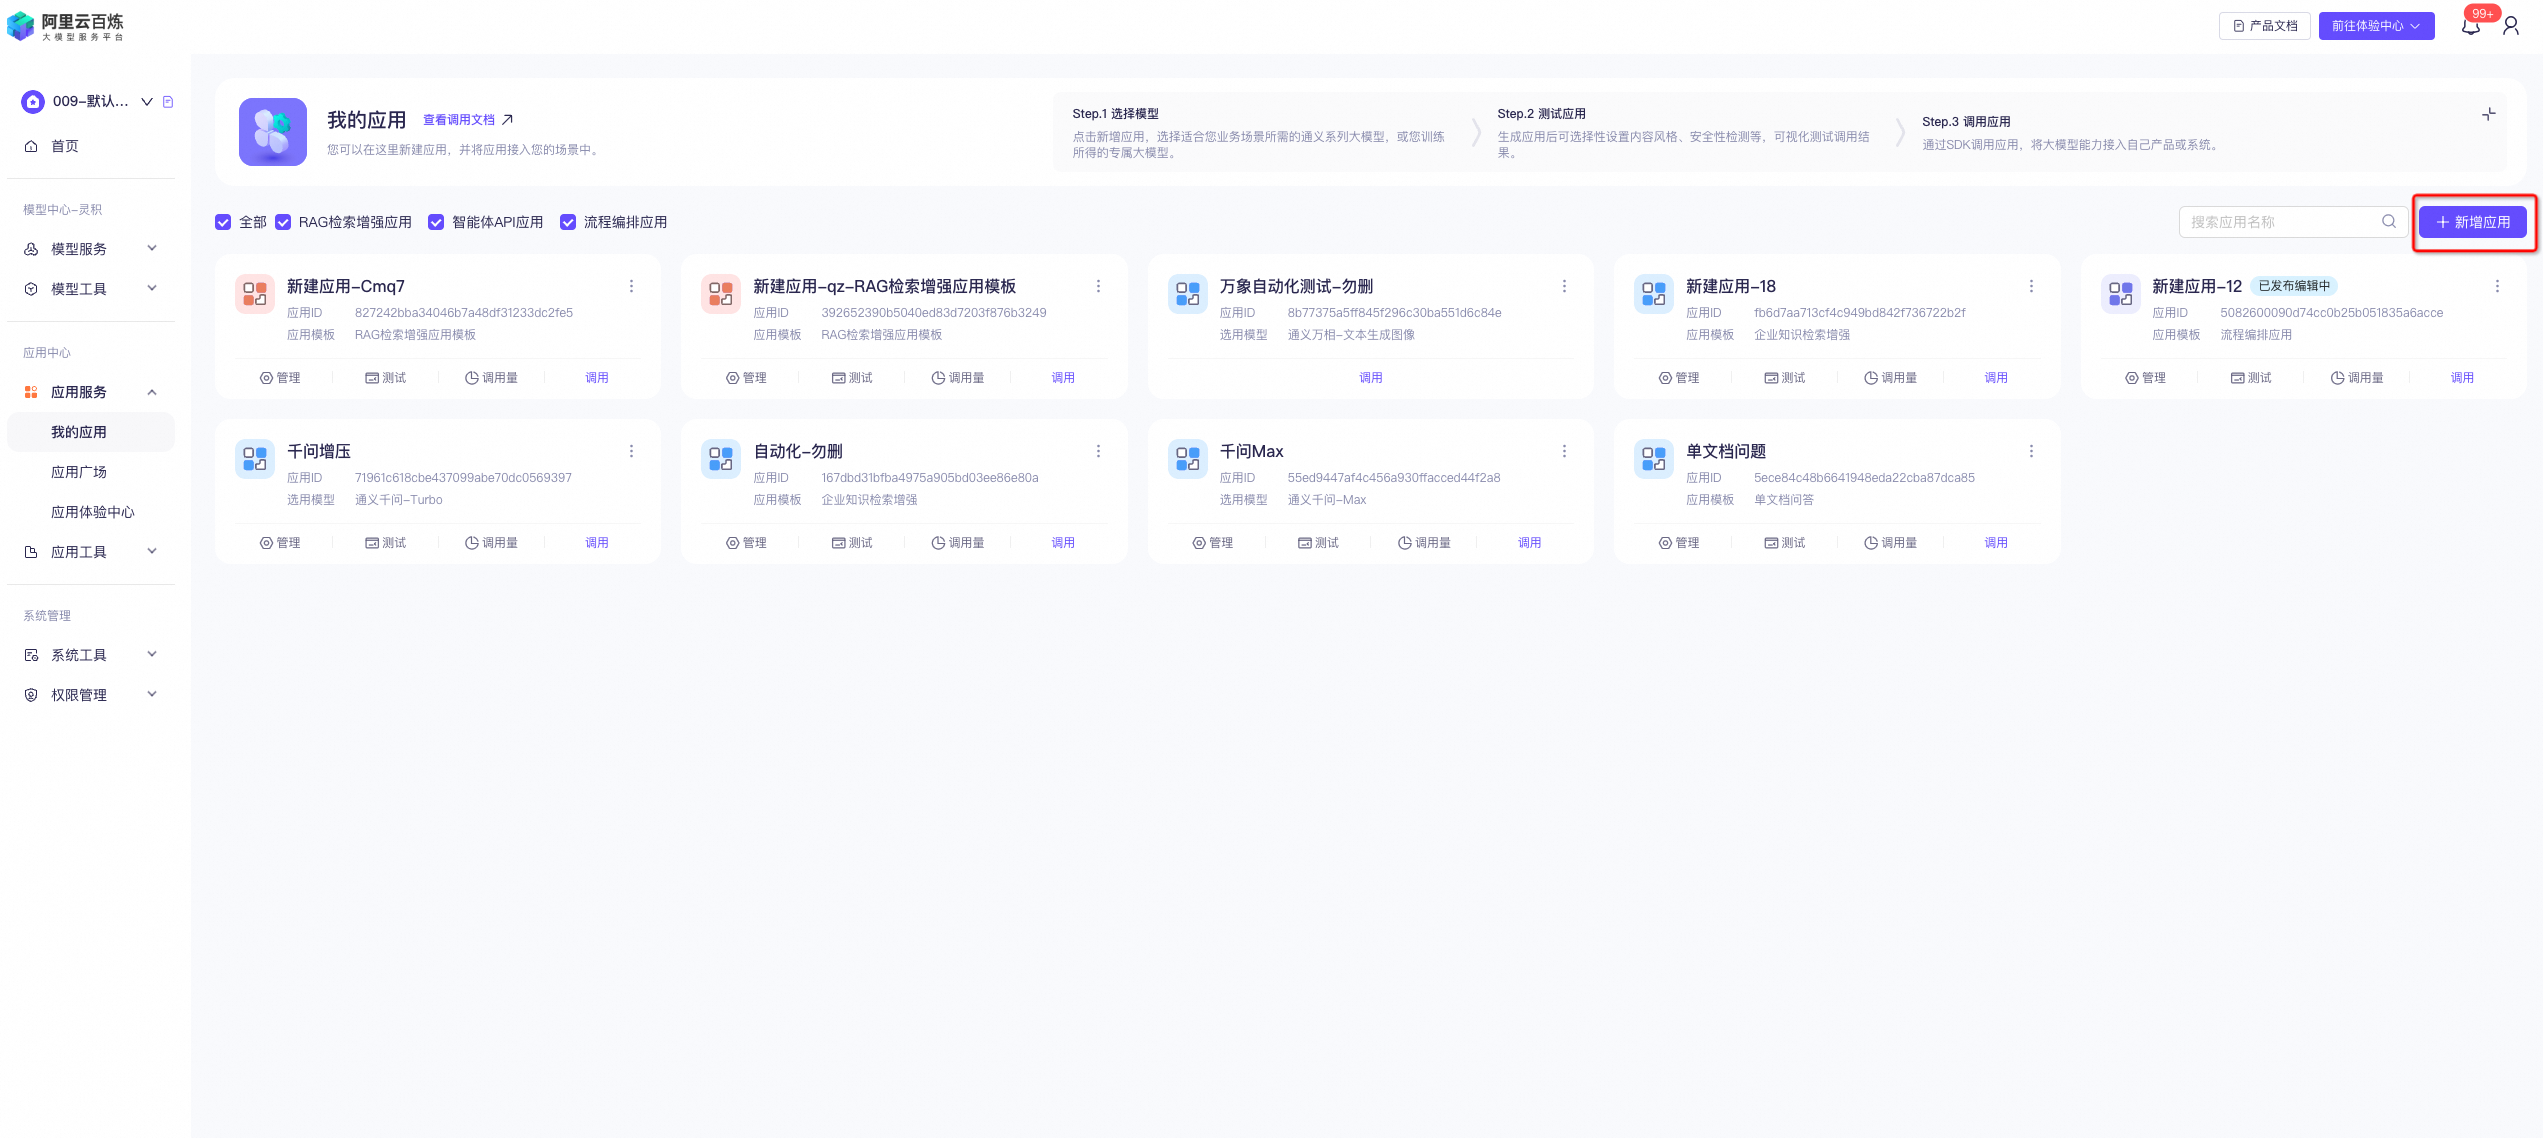This screenshot has height=1138, width=2543.
Task: Click the 自动化-勿删 app icon
Action: [721, 459]
